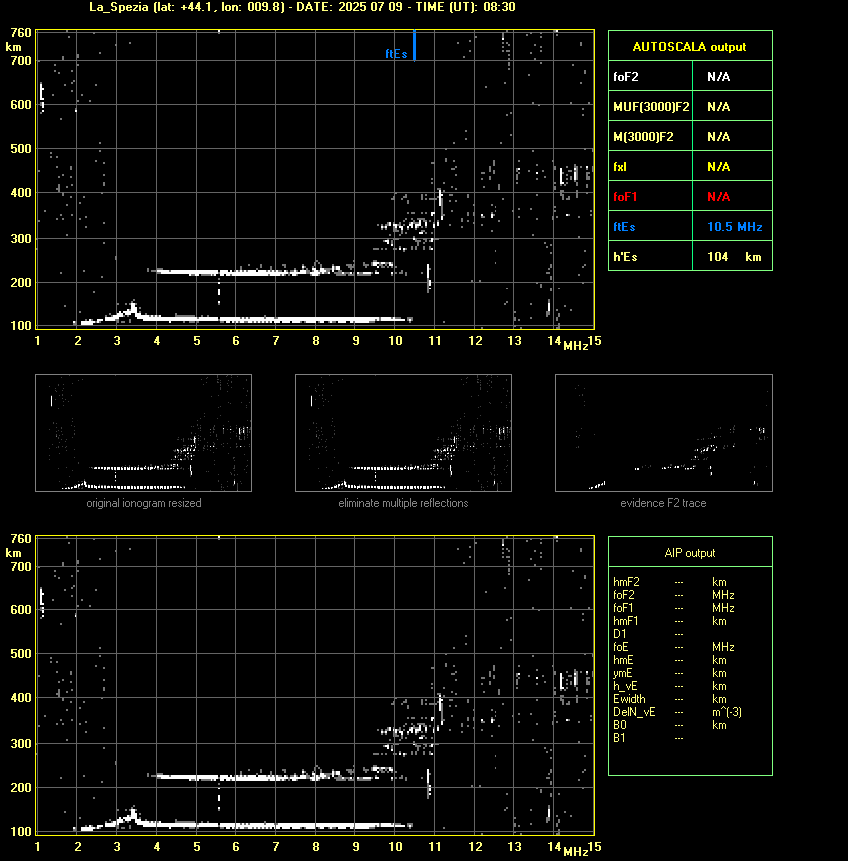Click the km axis label of lower ionogram
848x861 pixels.
[13, 553]
